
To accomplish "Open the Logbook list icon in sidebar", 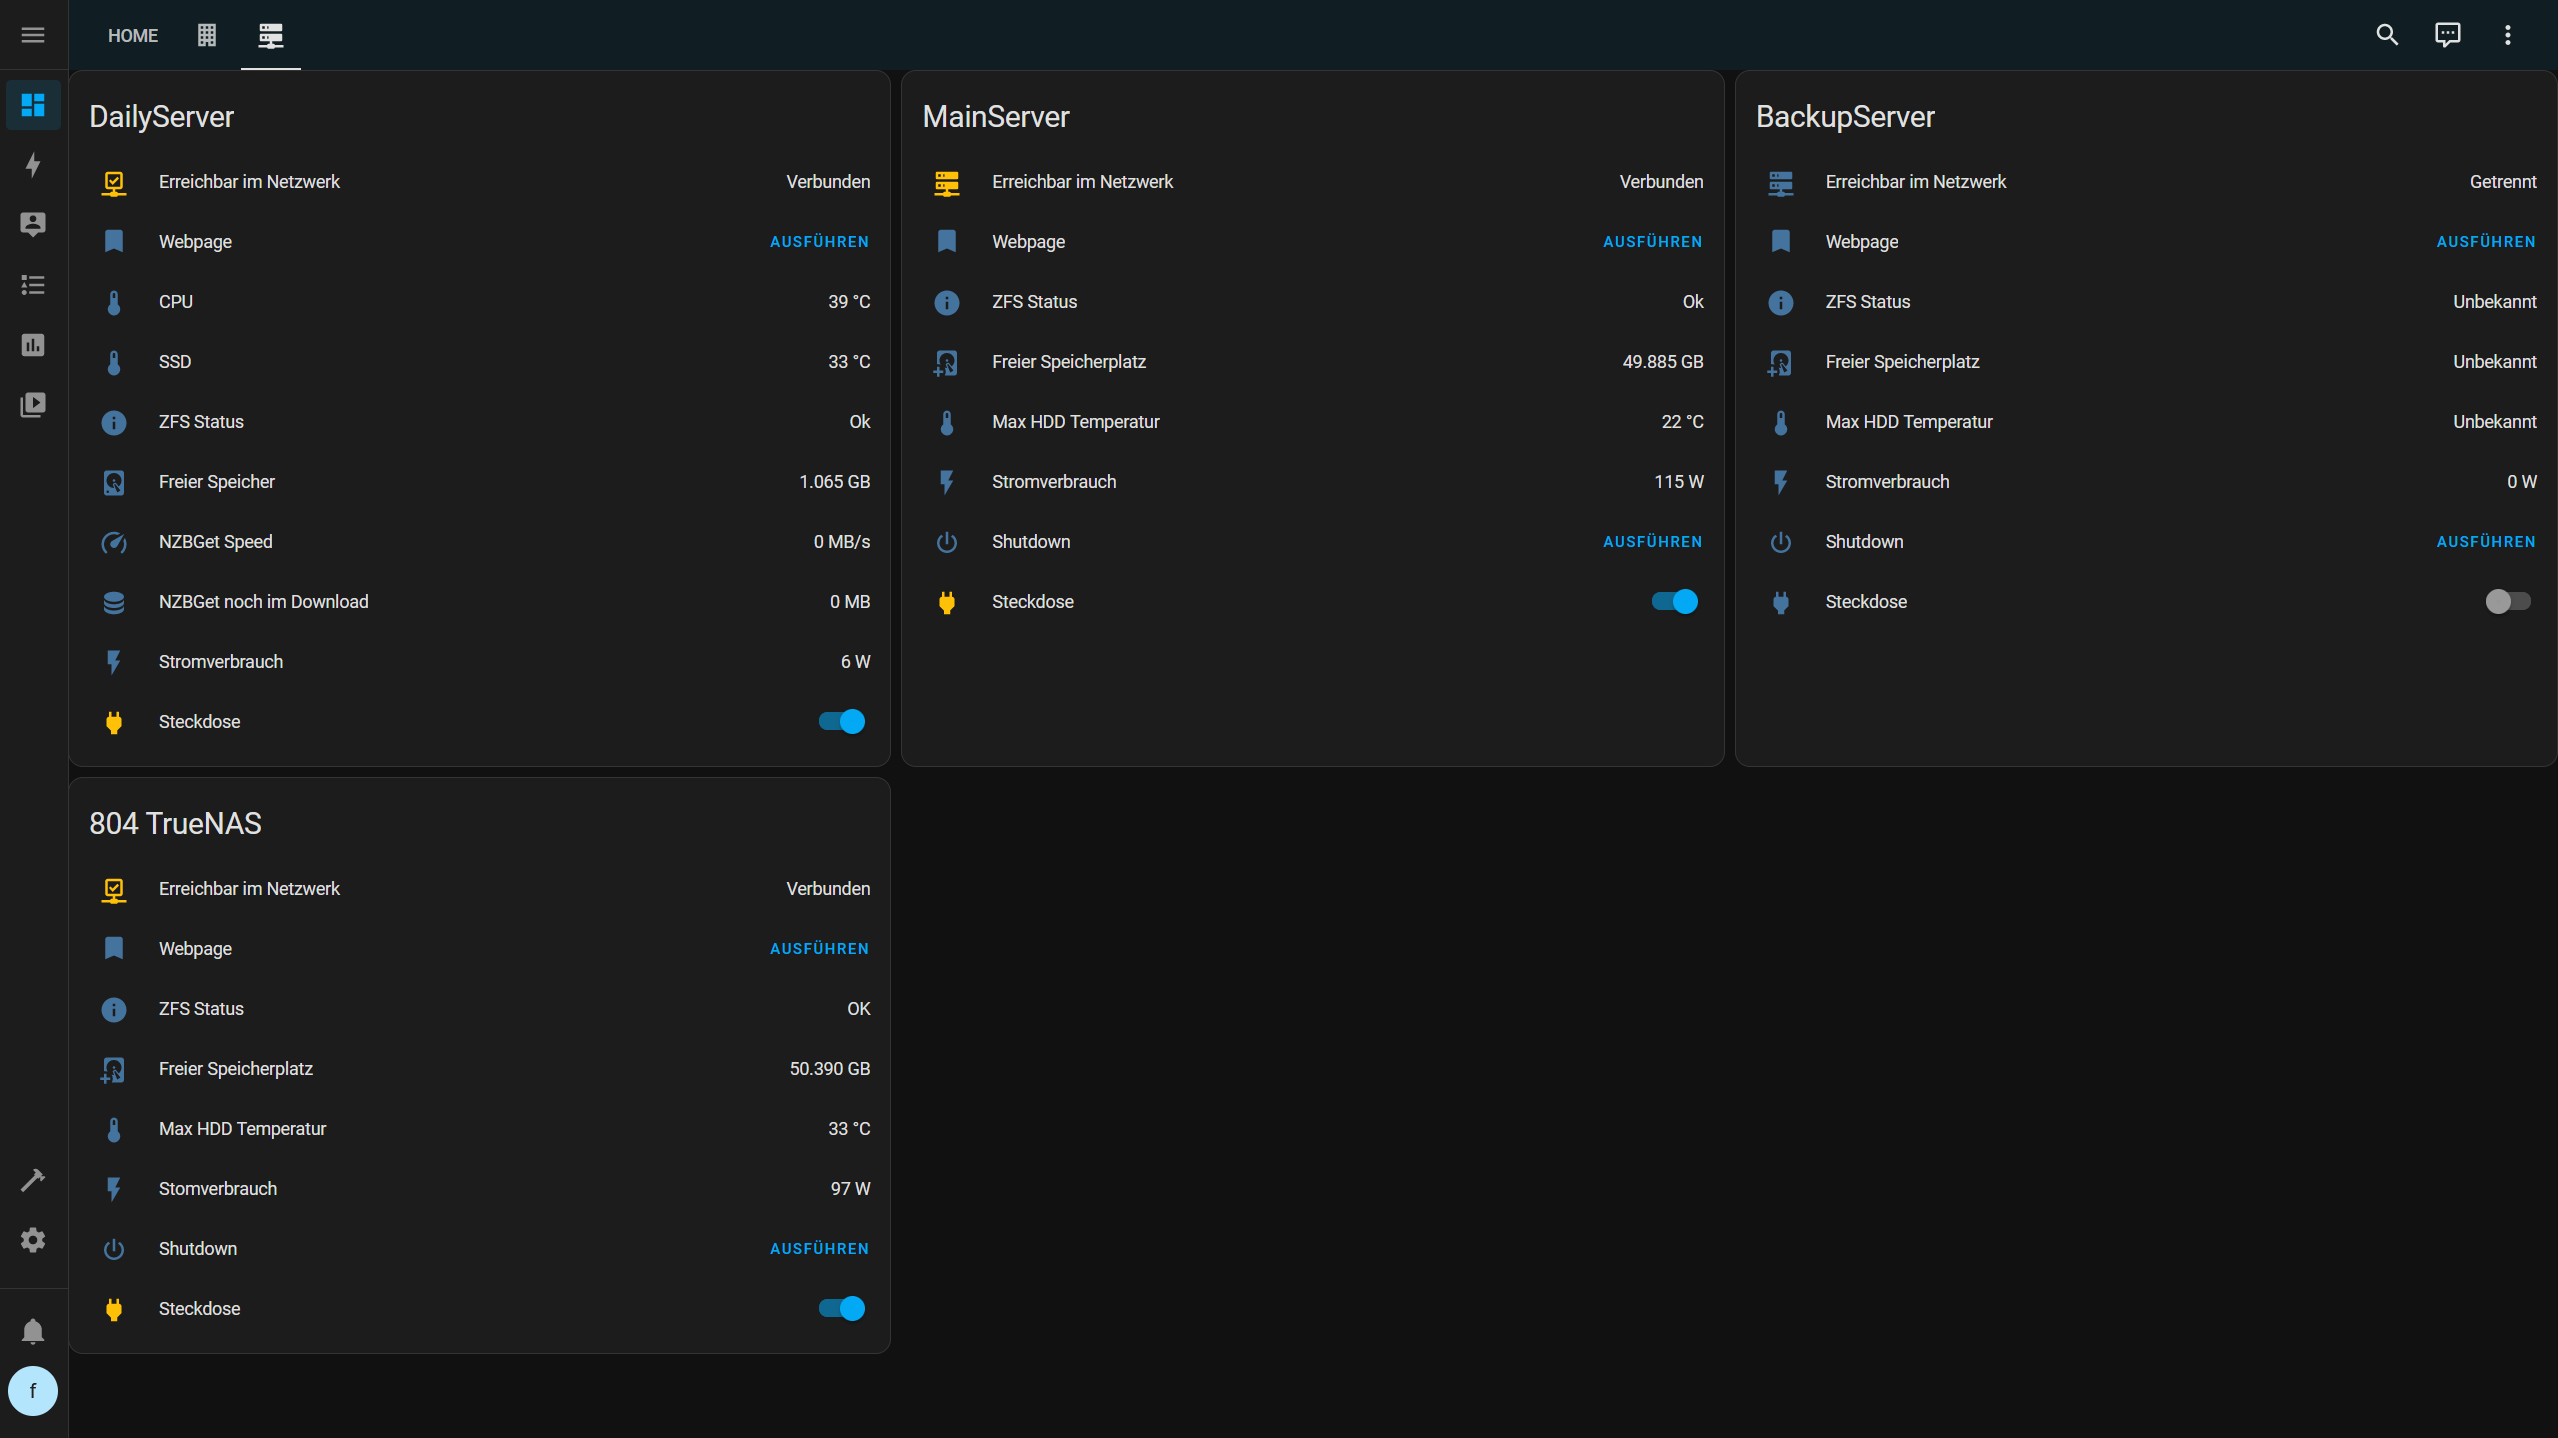I will [x=33, y=285].
